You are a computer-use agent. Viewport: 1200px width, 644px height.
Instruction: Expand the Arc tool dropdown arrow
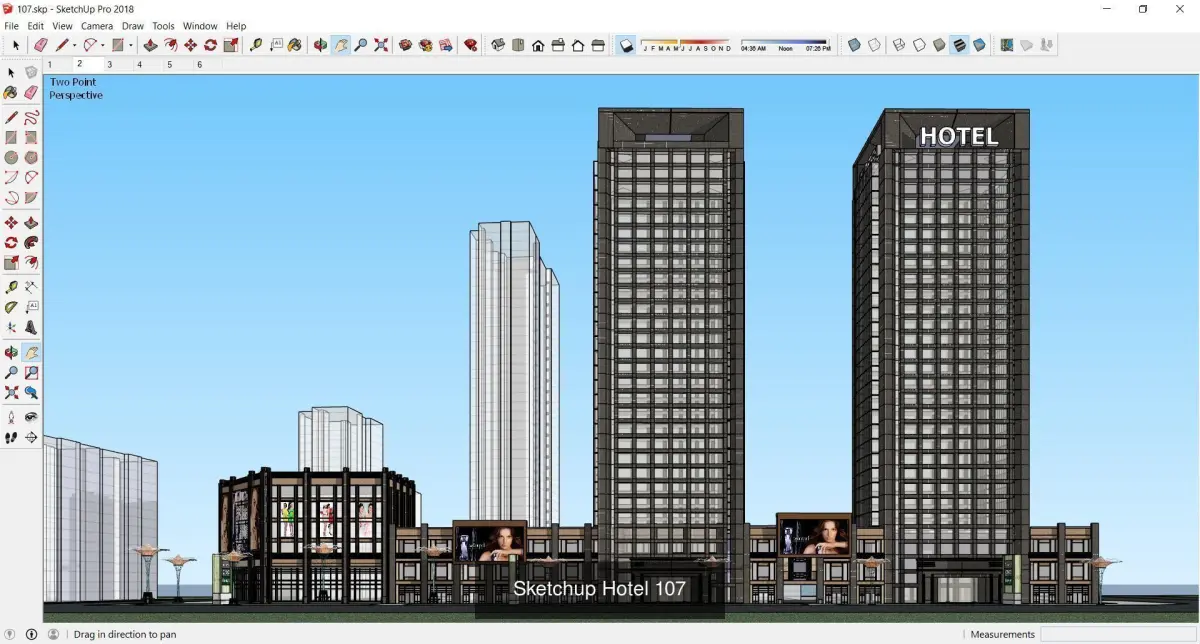pos(102,45)
